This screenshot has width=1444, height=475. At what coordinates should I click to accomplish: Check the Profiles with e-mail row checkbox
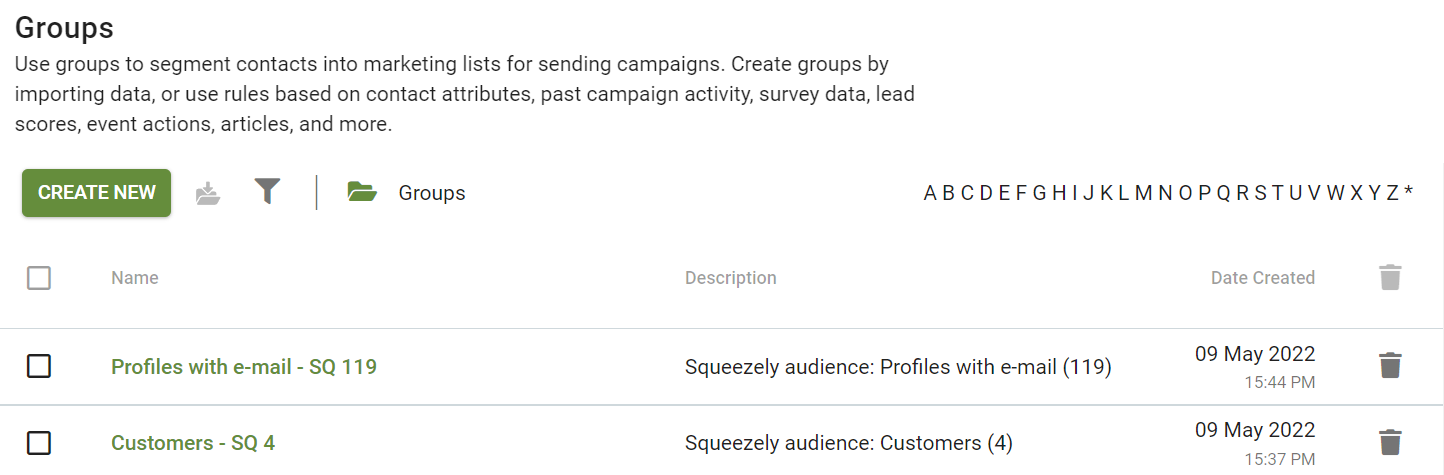pyautogui.click(x=39, y=366)
